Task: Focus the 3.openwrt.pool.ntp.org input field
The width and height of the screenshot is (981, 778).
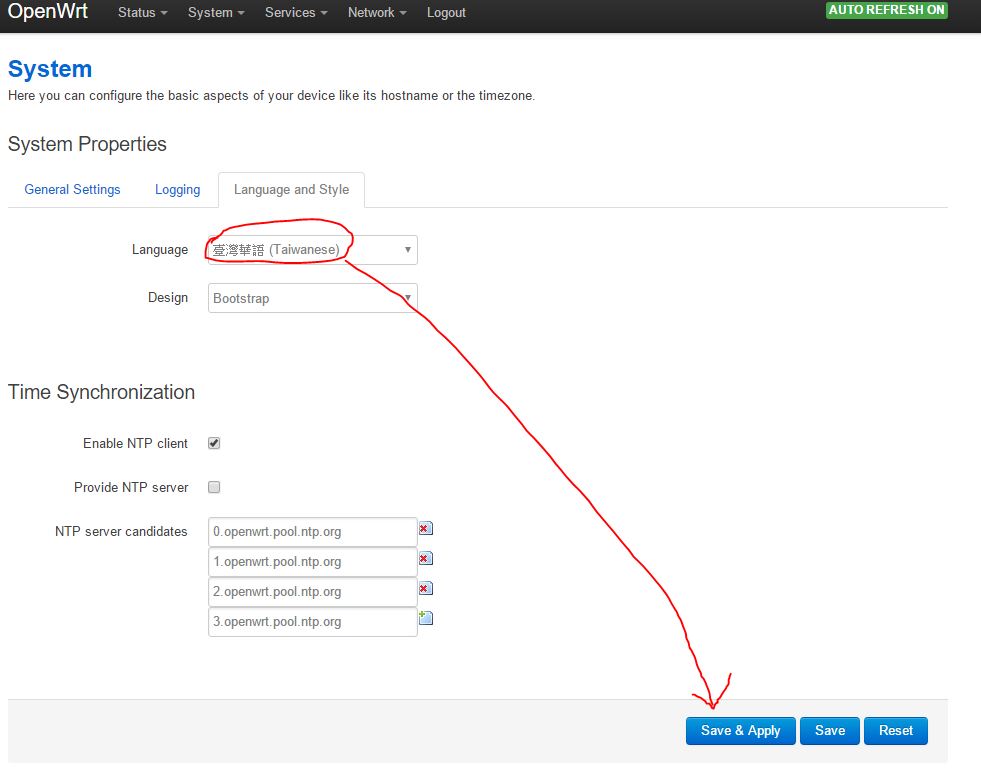Action: pyautogui.click(x=313, y=622)
